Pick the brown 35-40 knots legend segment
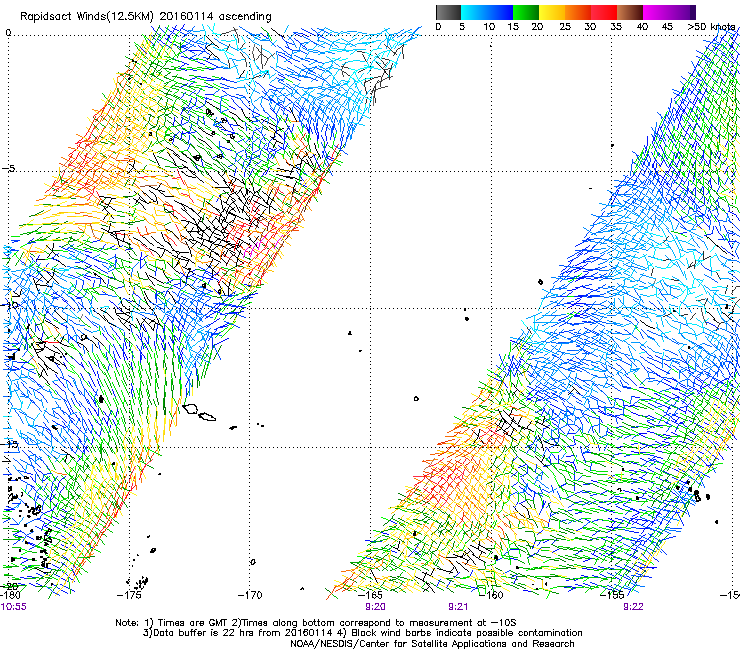The height and width of the screenshot is (650, 740). (630, 12)
